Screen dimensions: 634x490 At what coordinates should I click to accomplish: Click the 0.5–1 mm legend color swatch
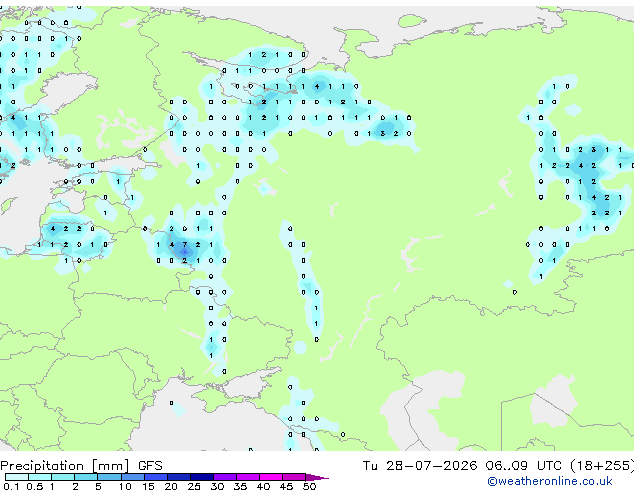pos(40,477)
